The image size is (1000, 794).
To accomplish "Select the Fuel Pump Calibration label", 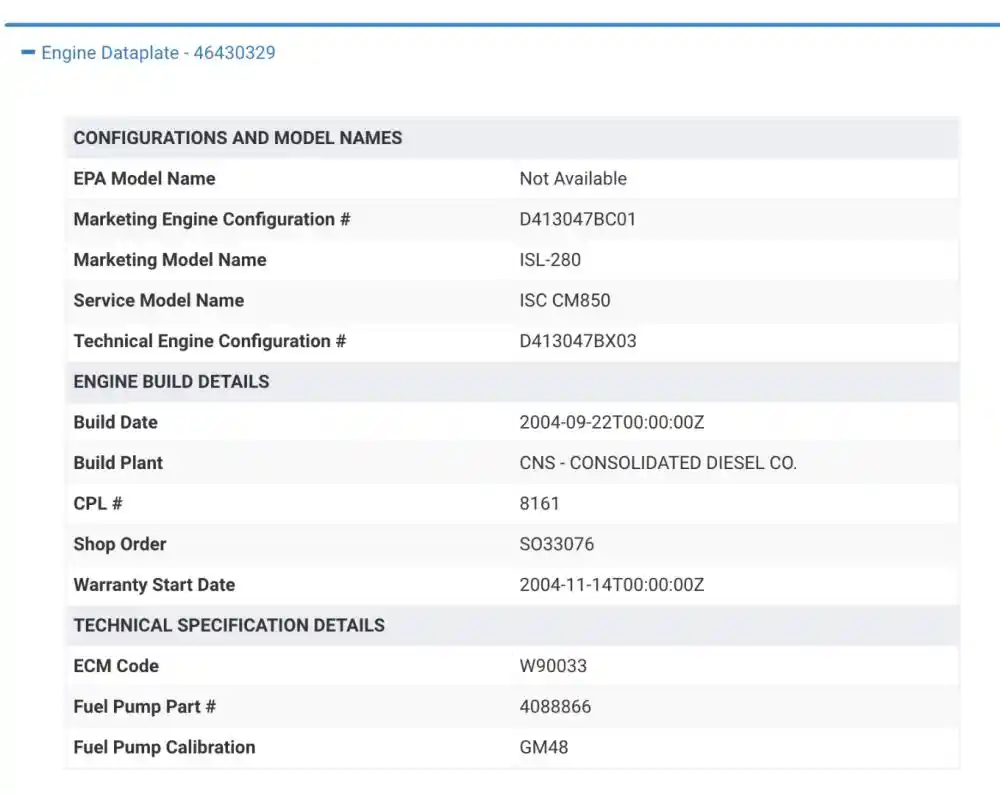I will pos(165,747).
